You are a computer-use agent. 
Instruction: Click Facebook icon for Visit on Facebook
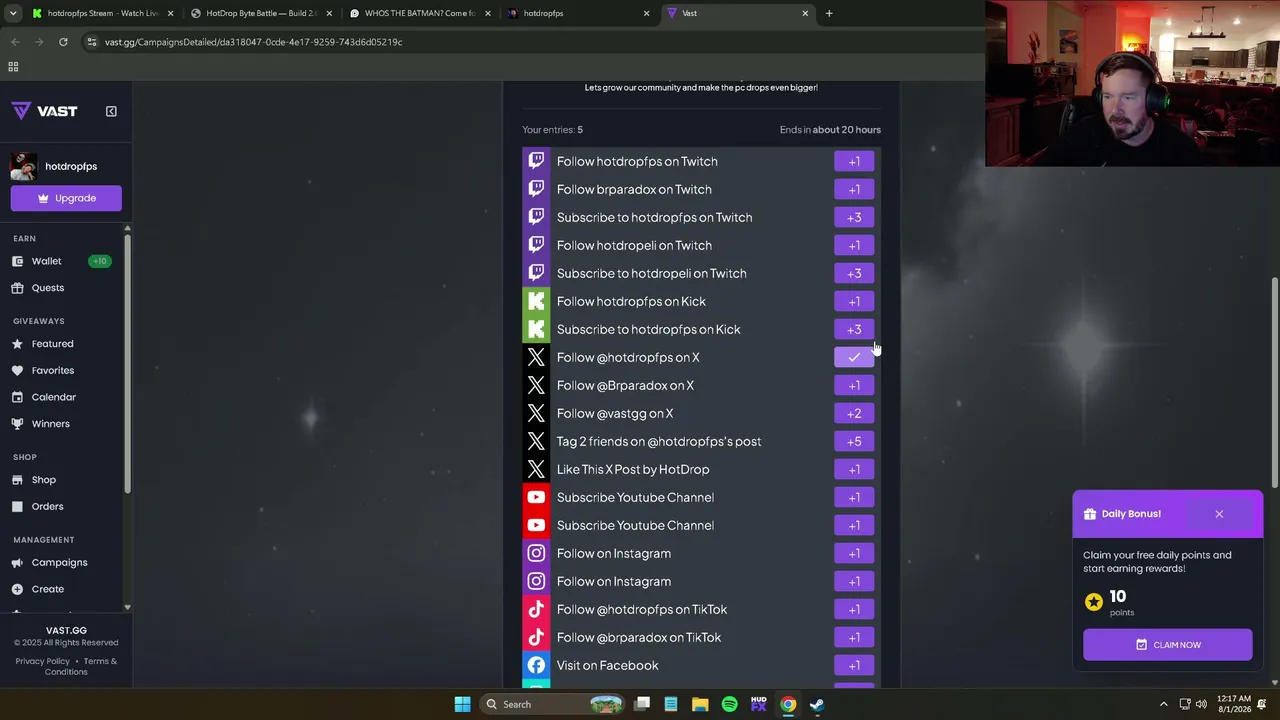(x=536, y=665)
